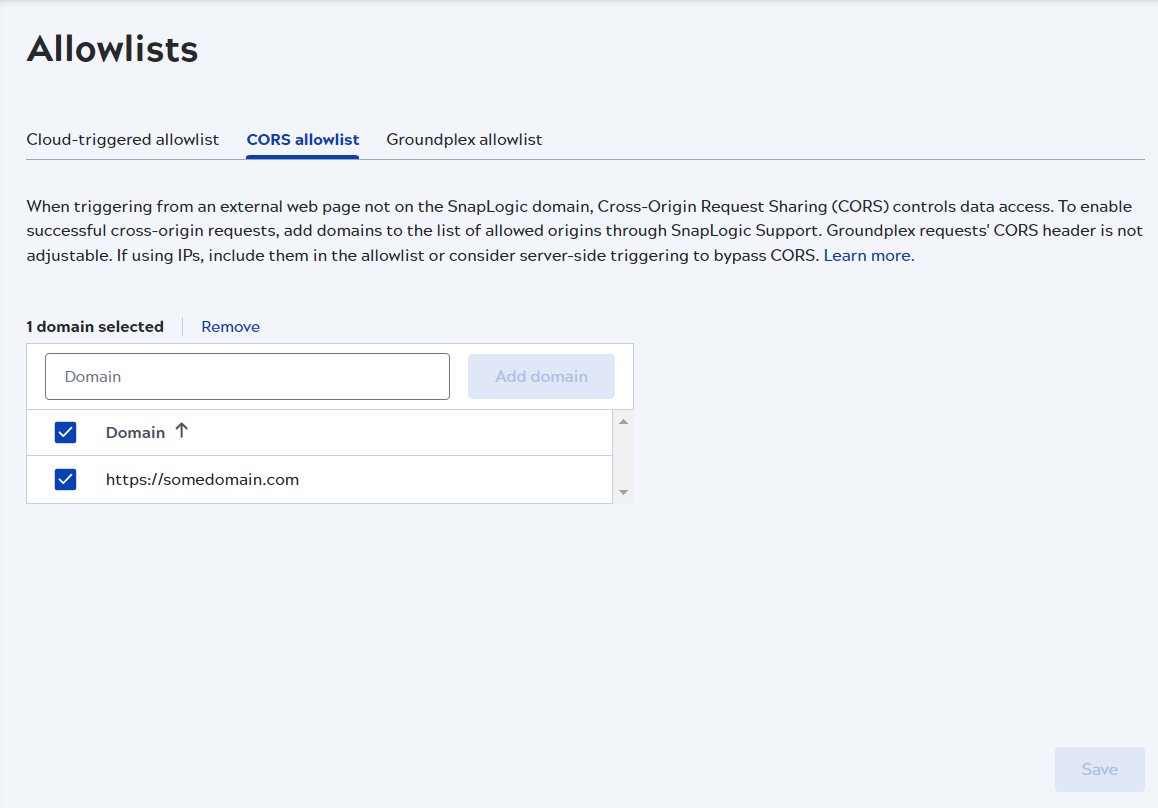Toggle the checkbox in the table header
This screenshot has width=1158, height=808.
click(65, 432)
